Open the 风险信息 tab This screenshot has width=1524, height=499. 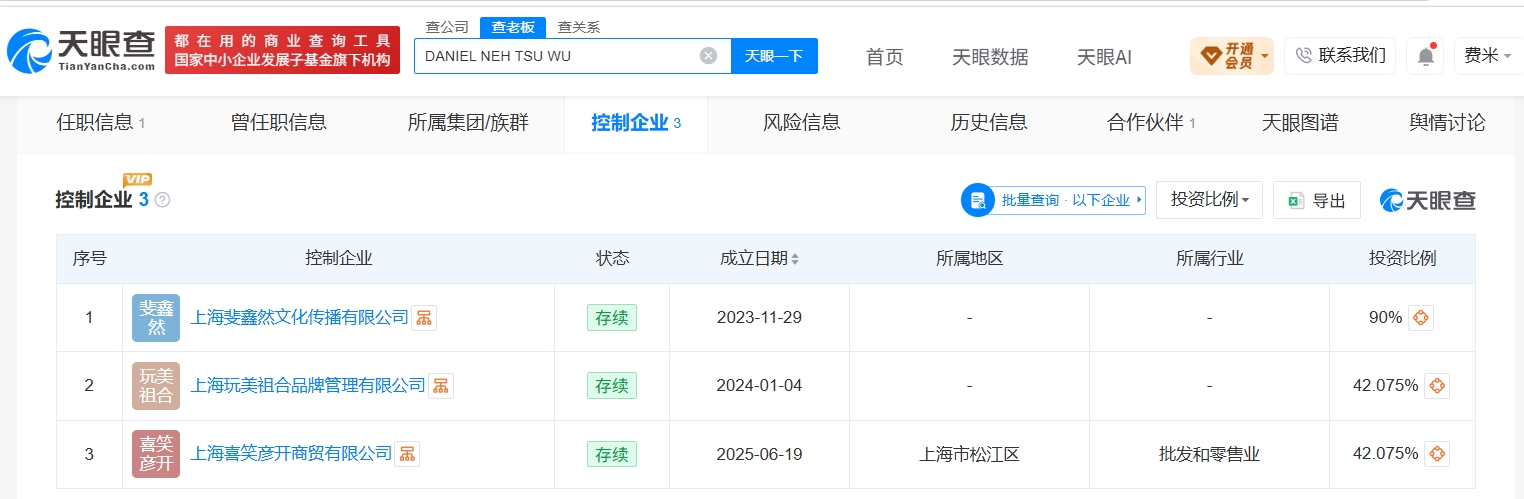click(802, 123)
